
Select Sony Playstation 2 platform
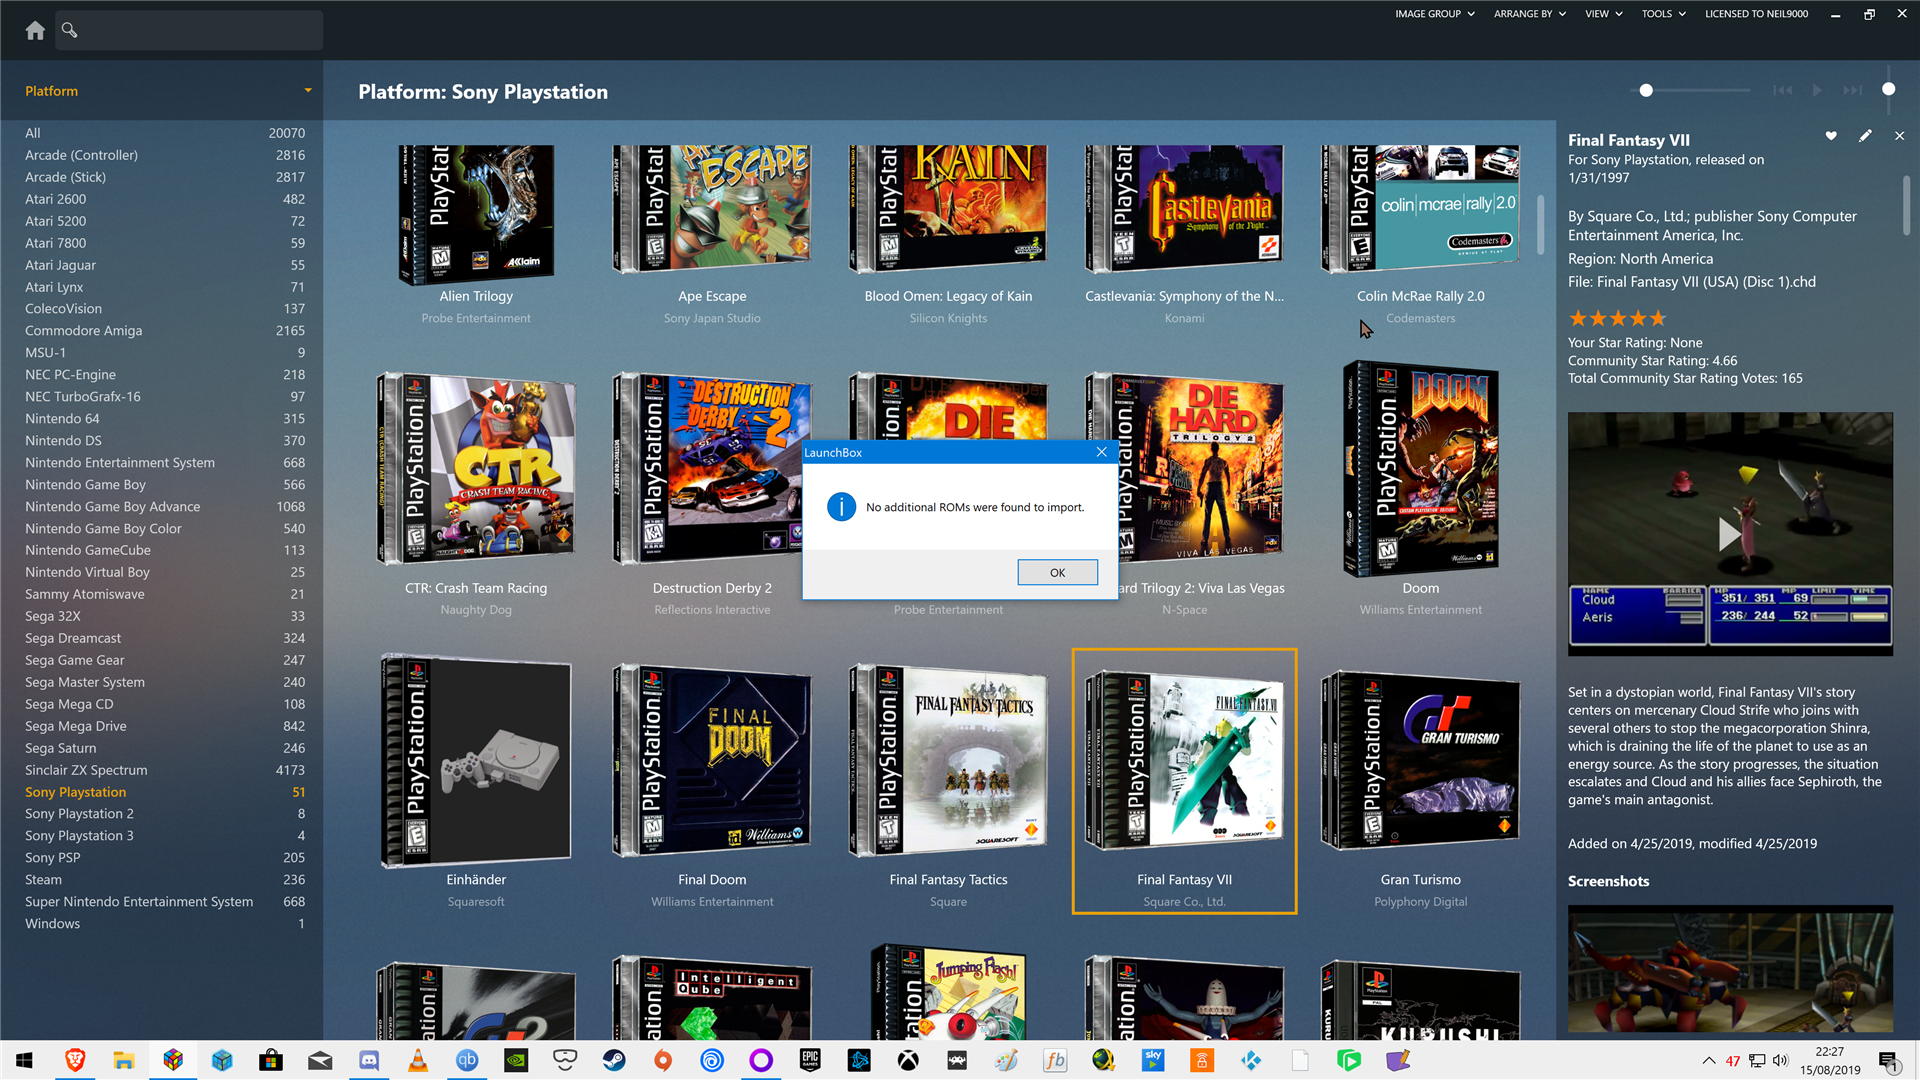[165, 814]
